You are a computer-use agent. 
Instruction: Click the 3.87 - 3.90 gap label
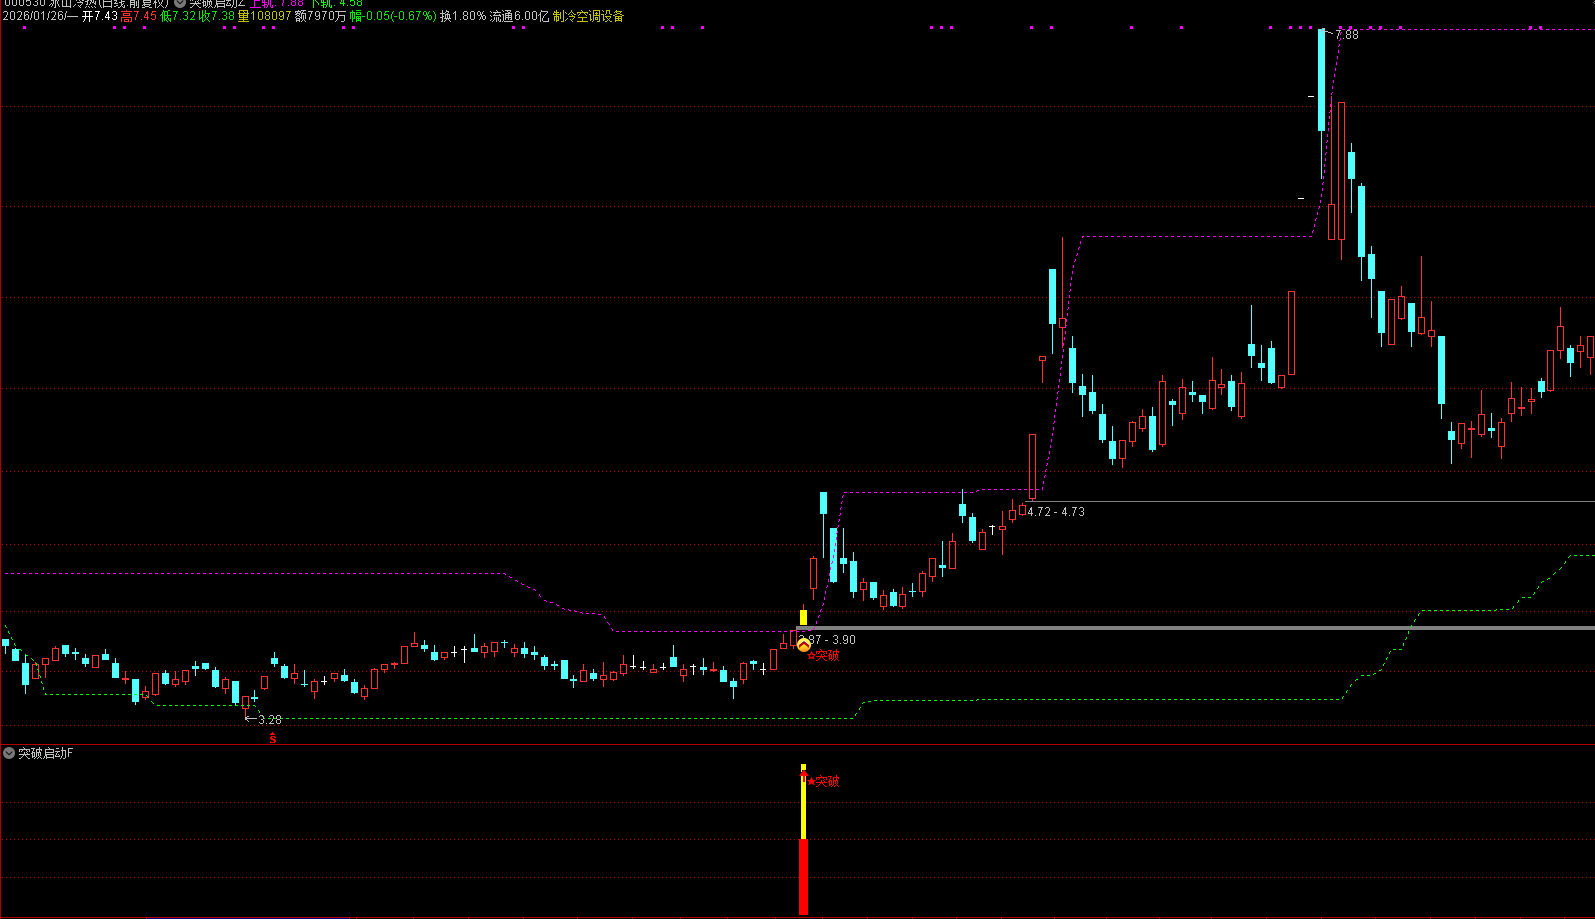[x=827, y=639]
